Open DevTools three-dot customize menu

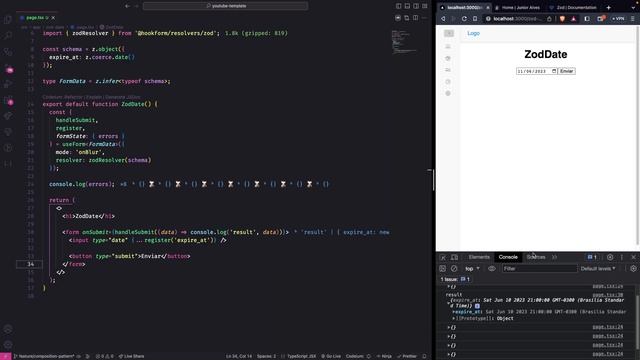(622, 257)
